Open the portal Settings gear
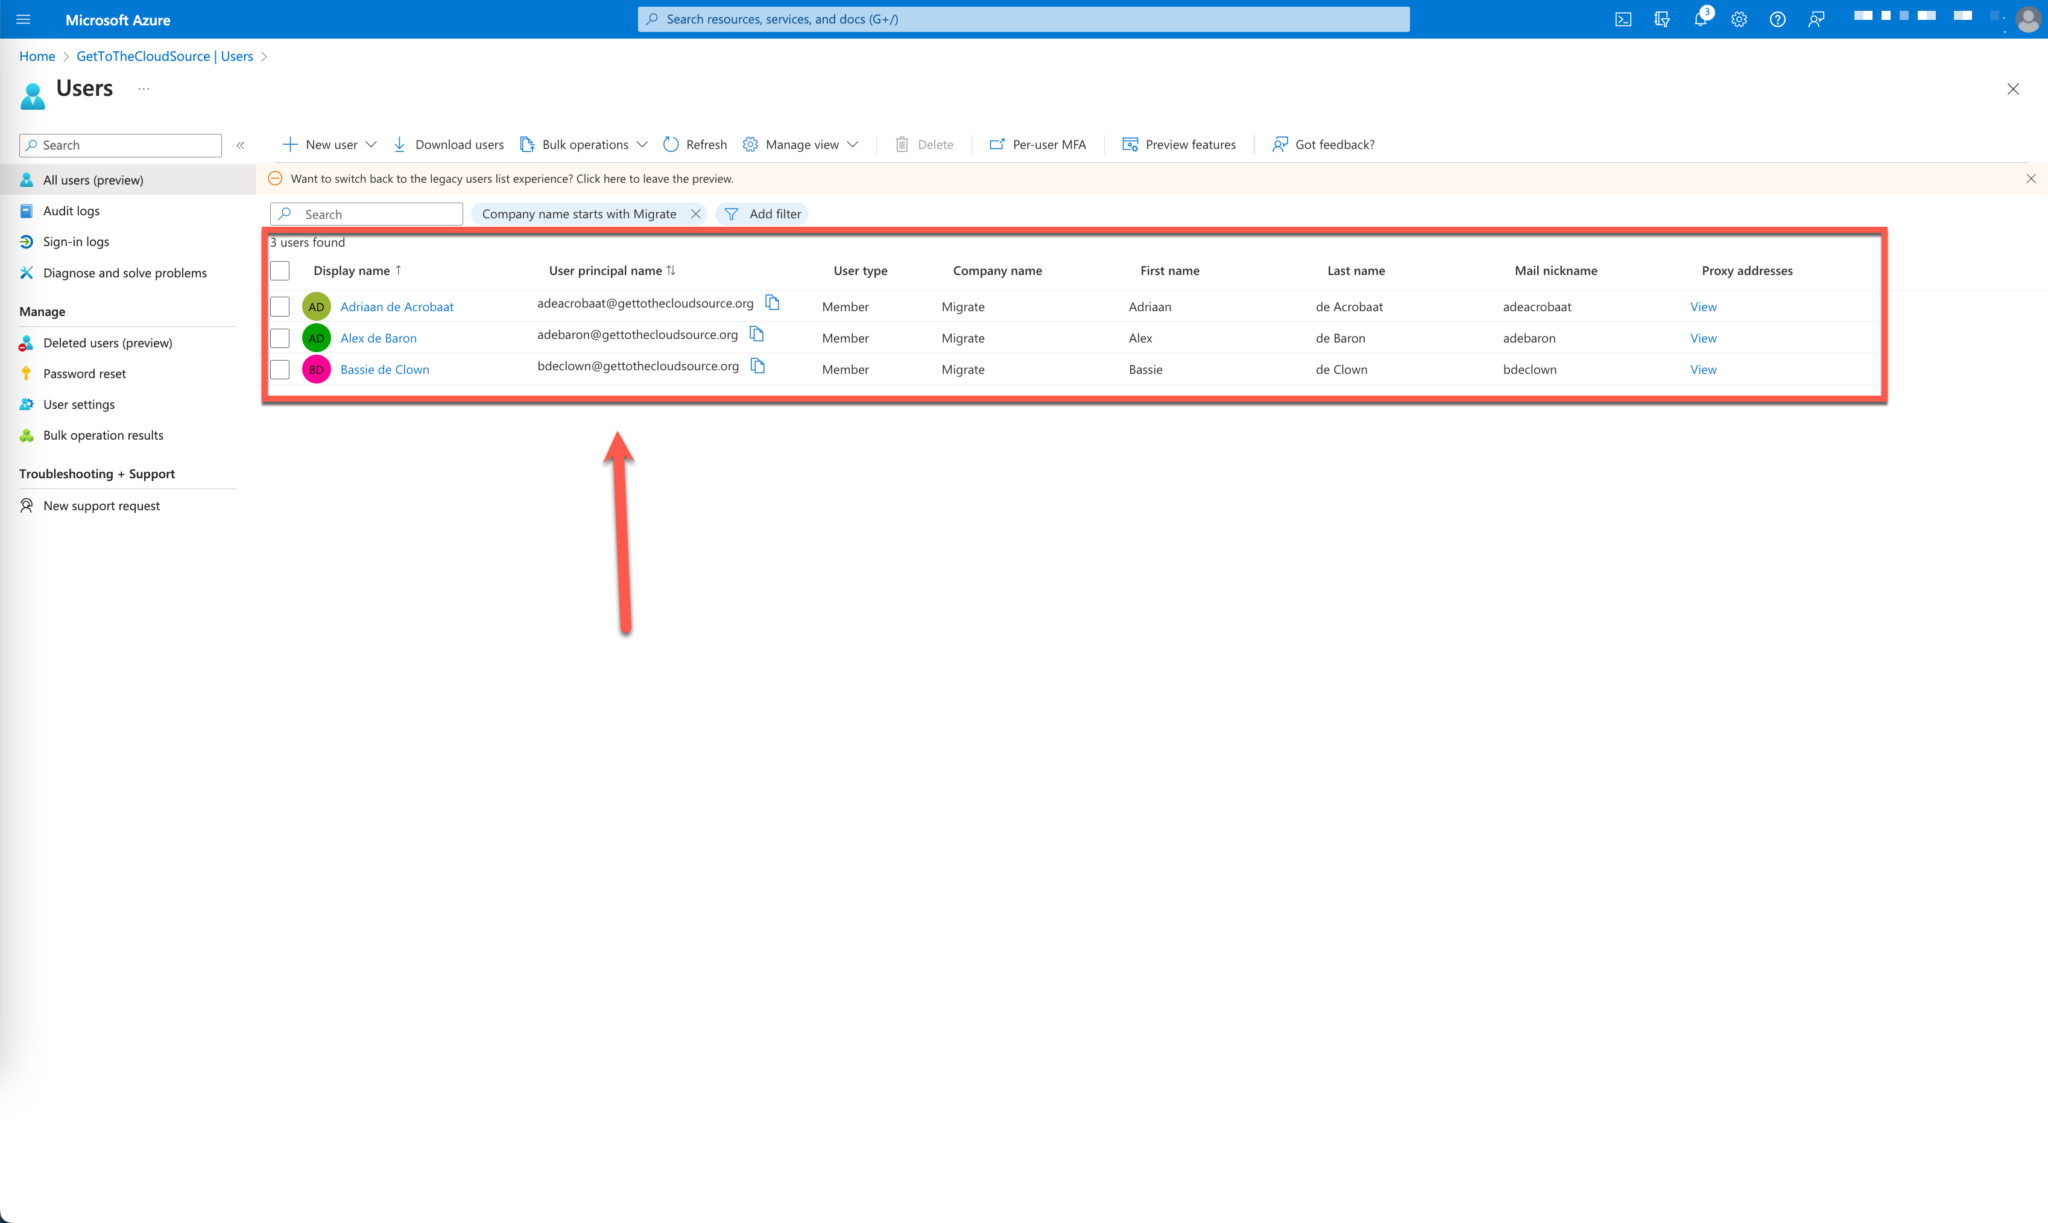Viewport: 2048px width, 1223px height. coord(1739,19)
